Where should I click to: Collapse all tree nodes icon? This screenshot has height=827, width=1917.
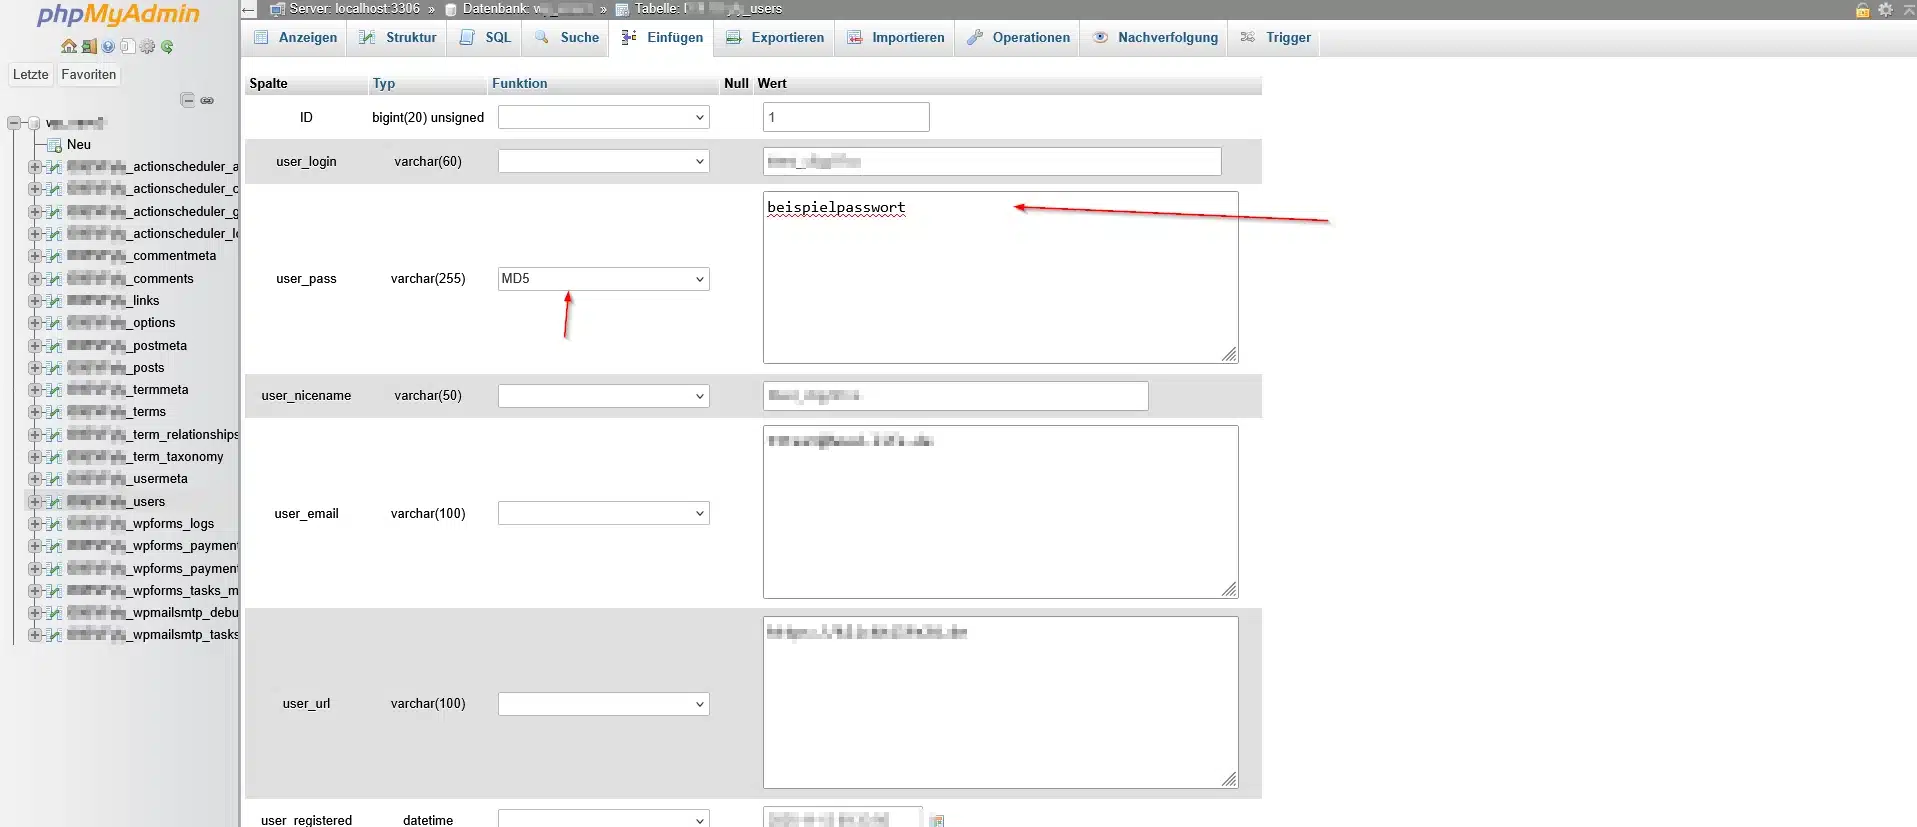click(187, 99)
